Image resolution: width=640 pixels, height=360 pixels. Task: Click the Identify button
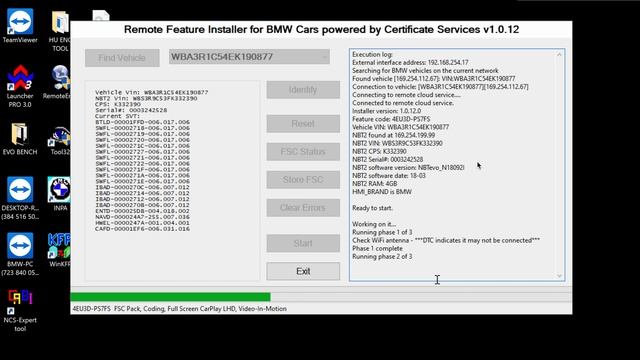point(303,90)
